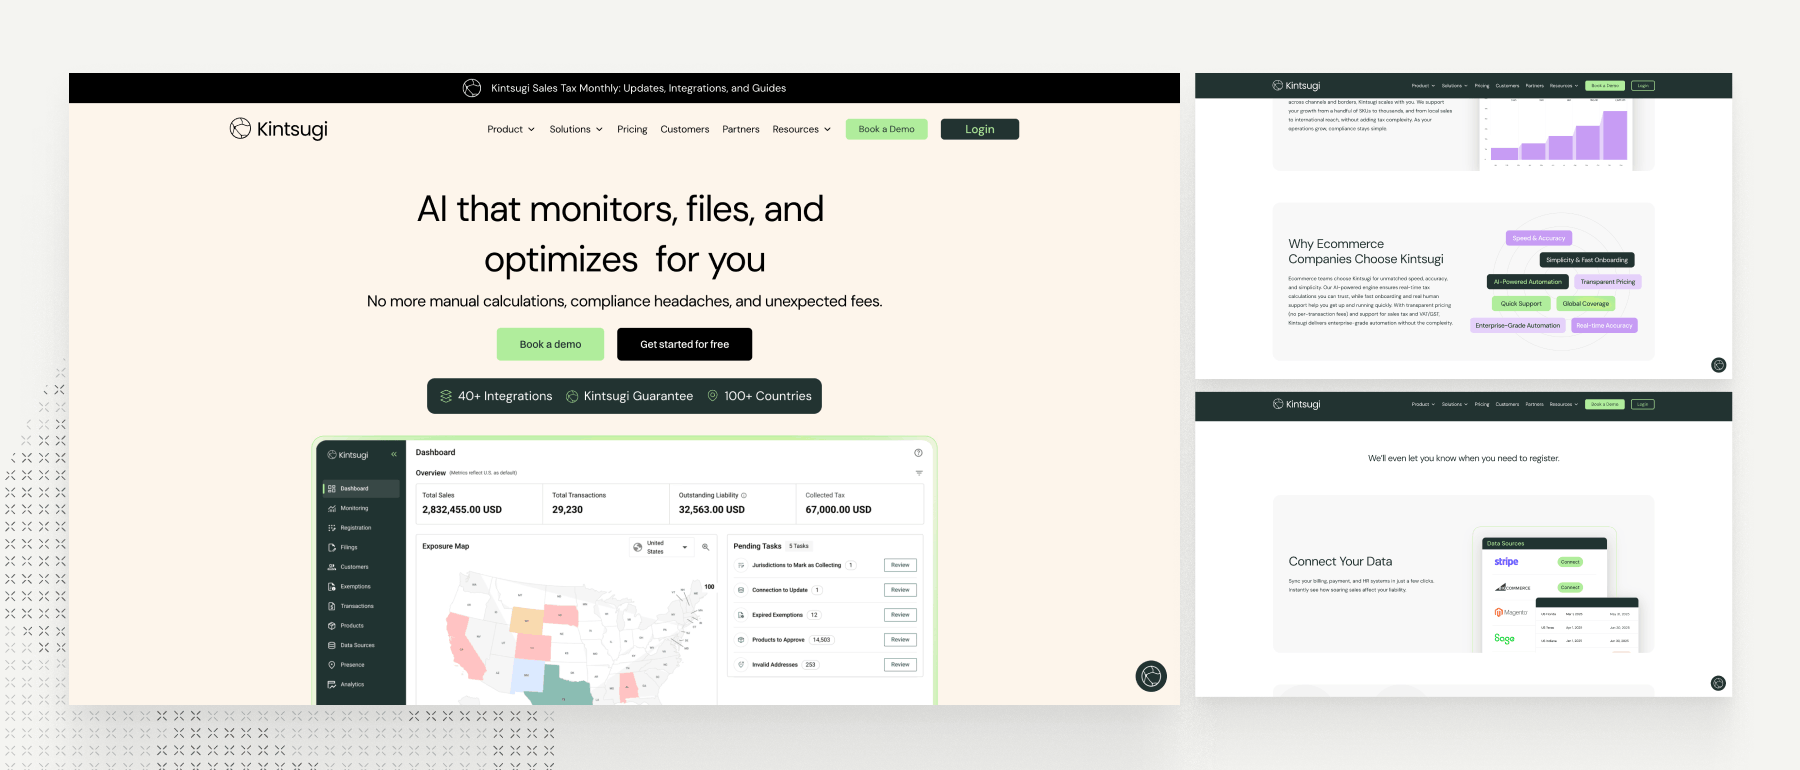Click the Transparent Pricing tag
Viewport: 1800px width, 770px height.
[x=1608, y=282]
